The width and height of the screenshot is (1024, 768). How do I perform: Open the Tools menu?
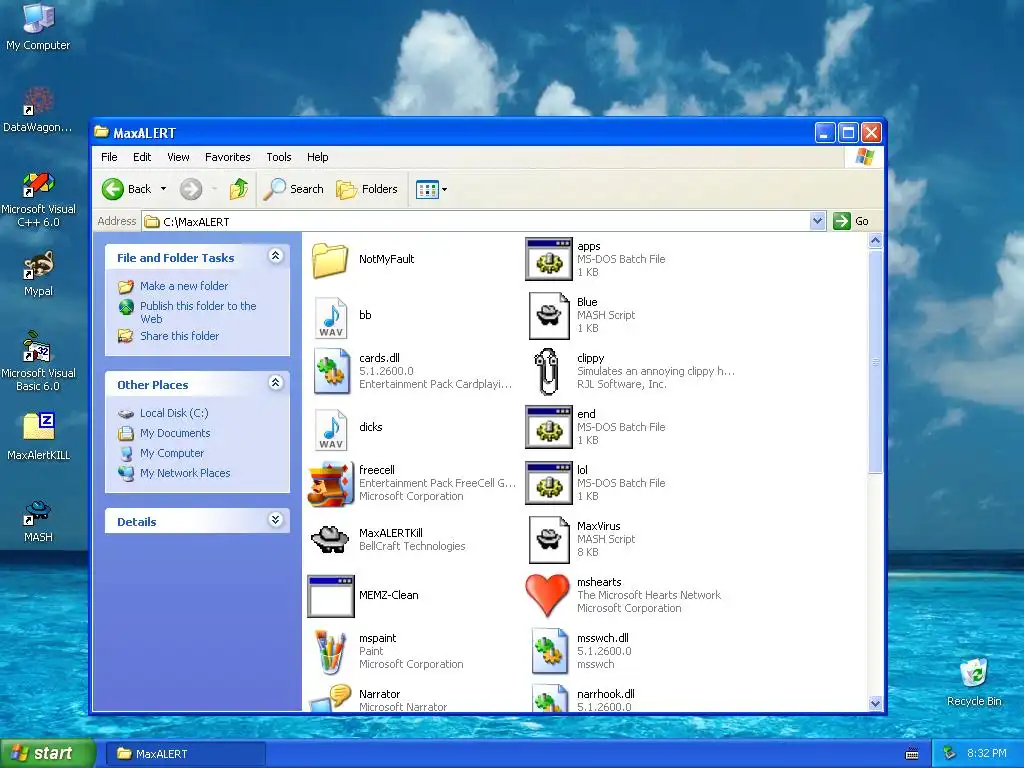[279, 157]
